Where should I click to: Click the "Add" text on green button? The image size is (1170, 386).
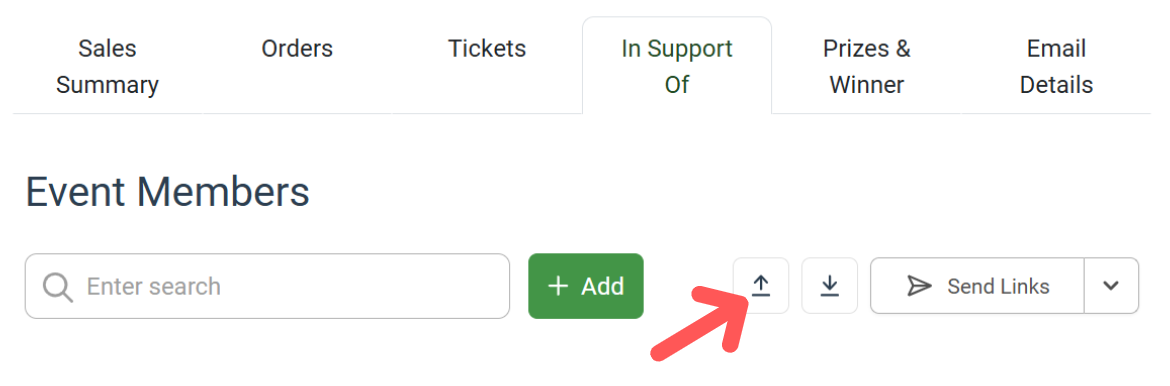[x=603, y=286]
